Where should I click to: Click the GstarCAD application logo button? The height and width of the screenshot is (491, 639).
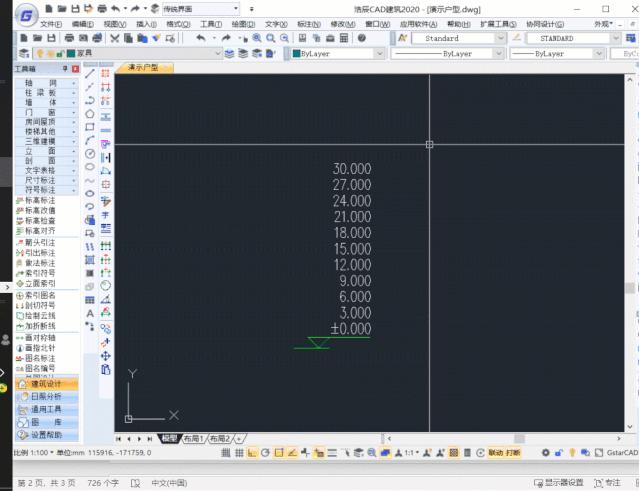(27, 15)
